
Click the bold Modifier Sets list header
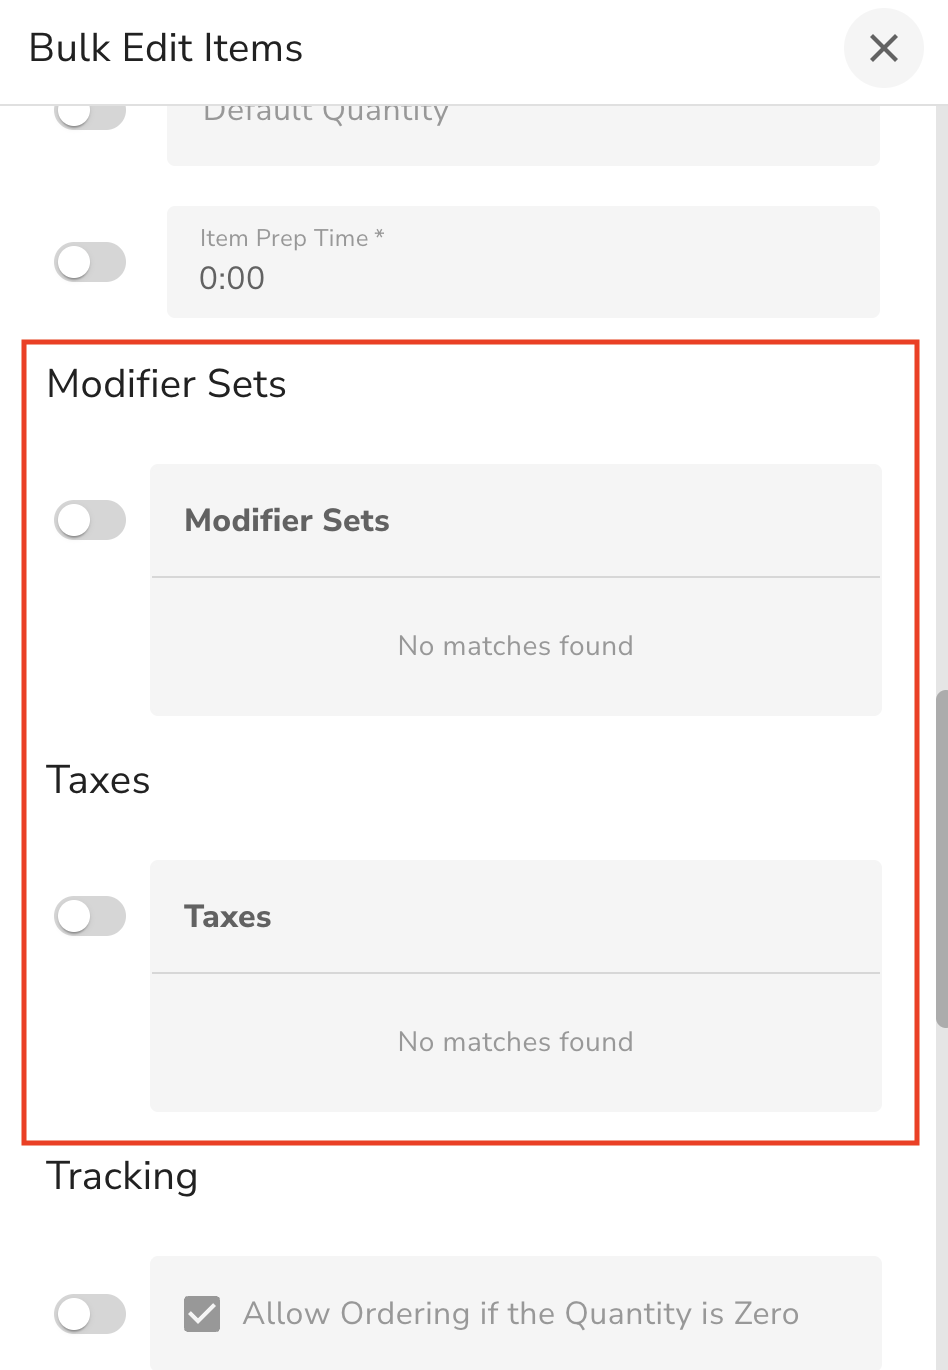(x=287, y=521)
